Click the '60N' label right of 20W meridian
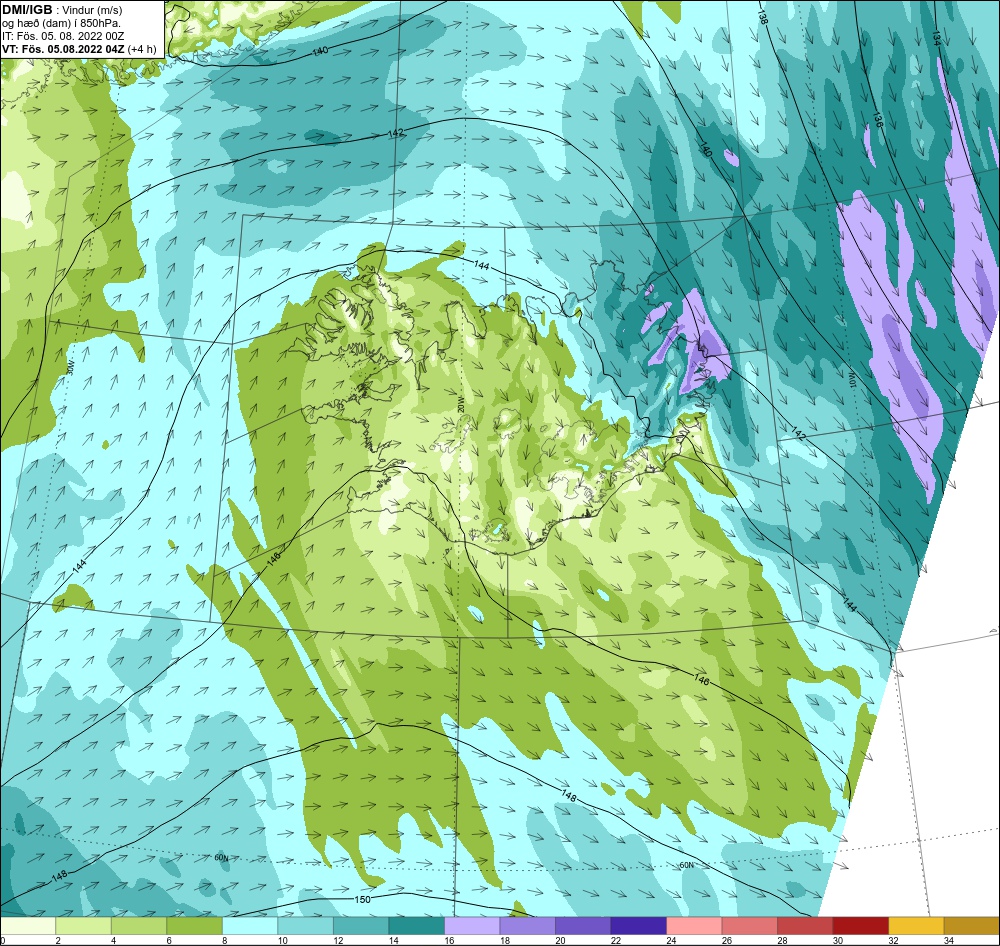The height and width of the screenshot is (946, 1000). click(x=686, y=865)
